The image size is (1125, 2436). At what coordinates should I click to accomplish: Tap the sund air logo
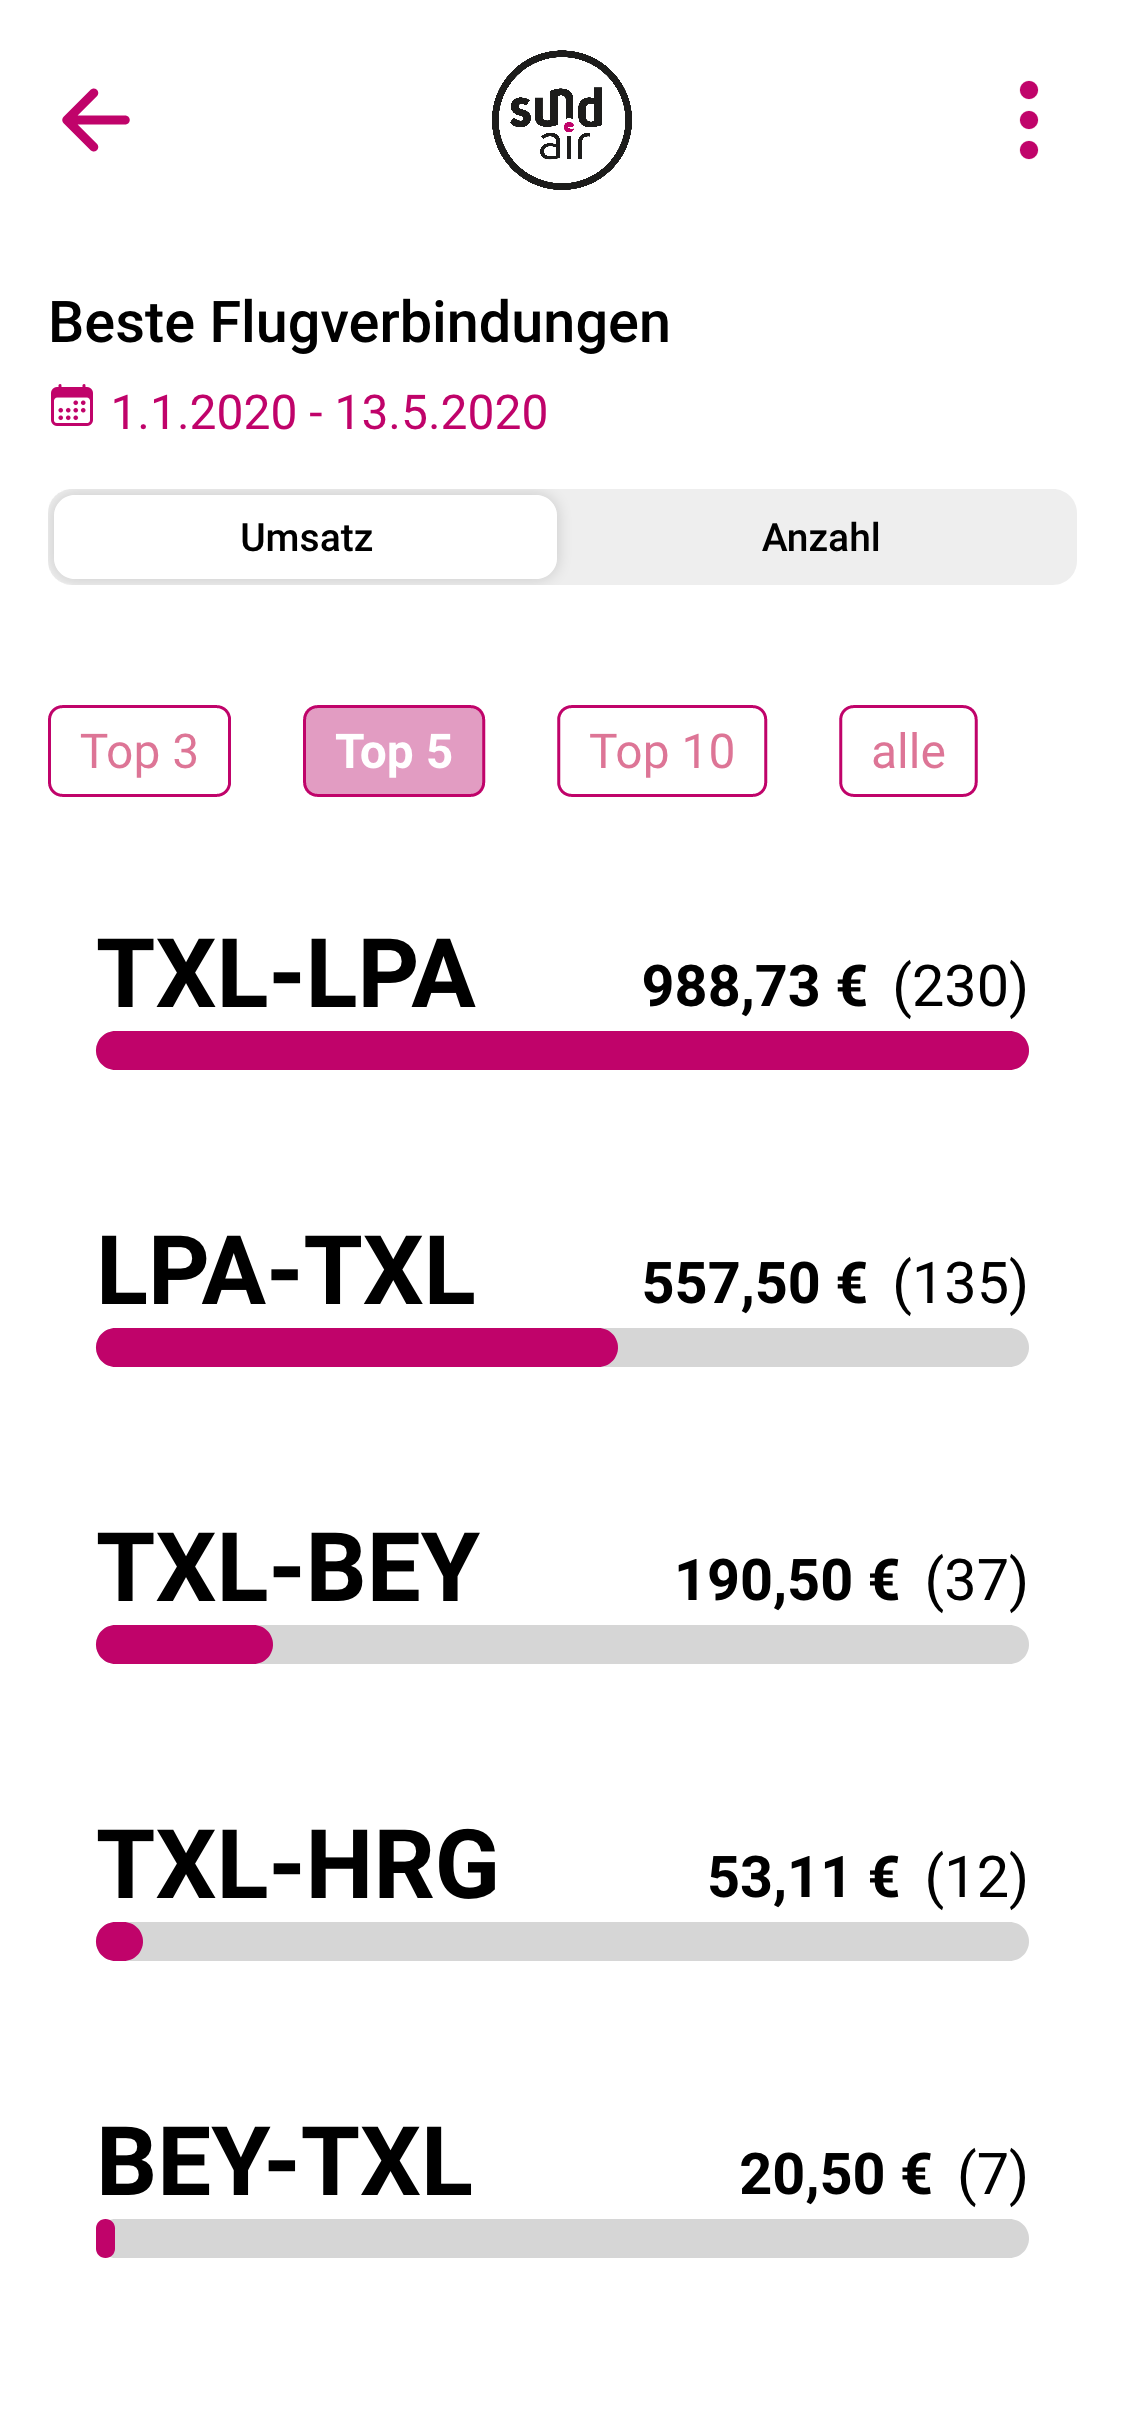click(561, 120)
